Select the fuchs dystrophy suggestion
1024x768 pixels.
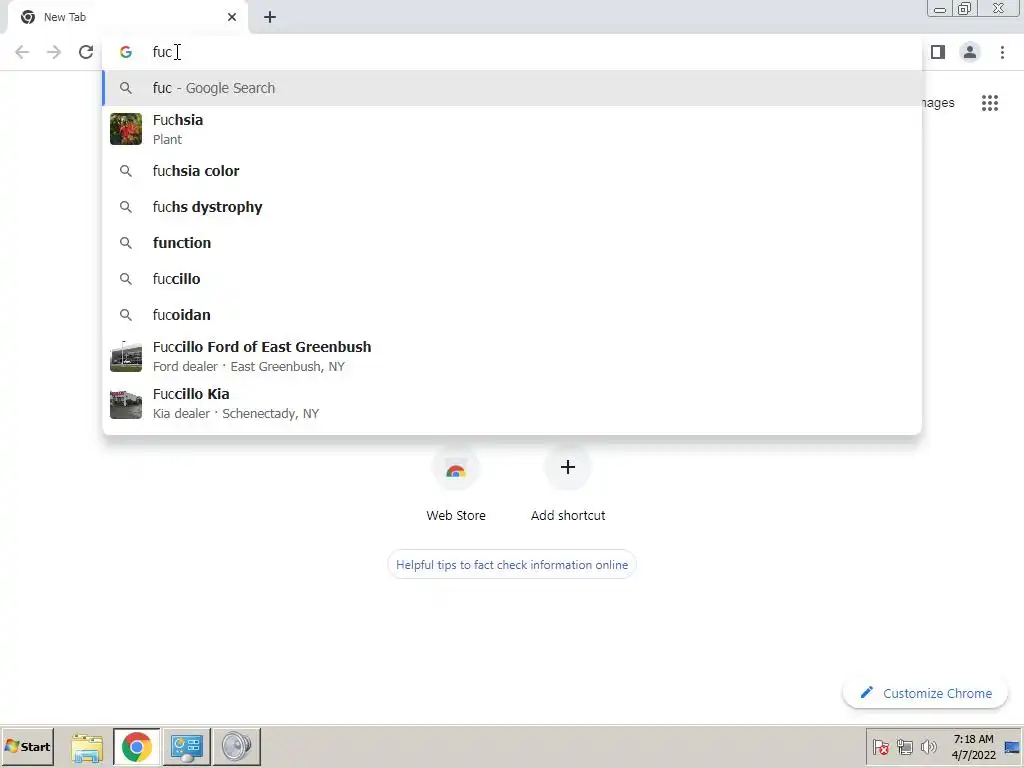click(512, 207)
